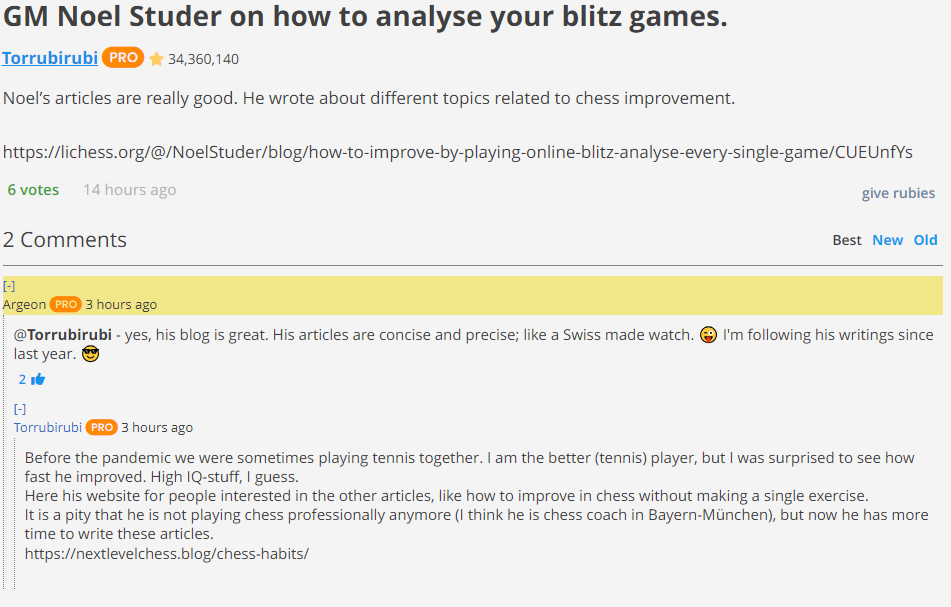This screenshot has width=951, height=607.
Task: Collapse Argeon's comment thread
Action: (9, 286)
